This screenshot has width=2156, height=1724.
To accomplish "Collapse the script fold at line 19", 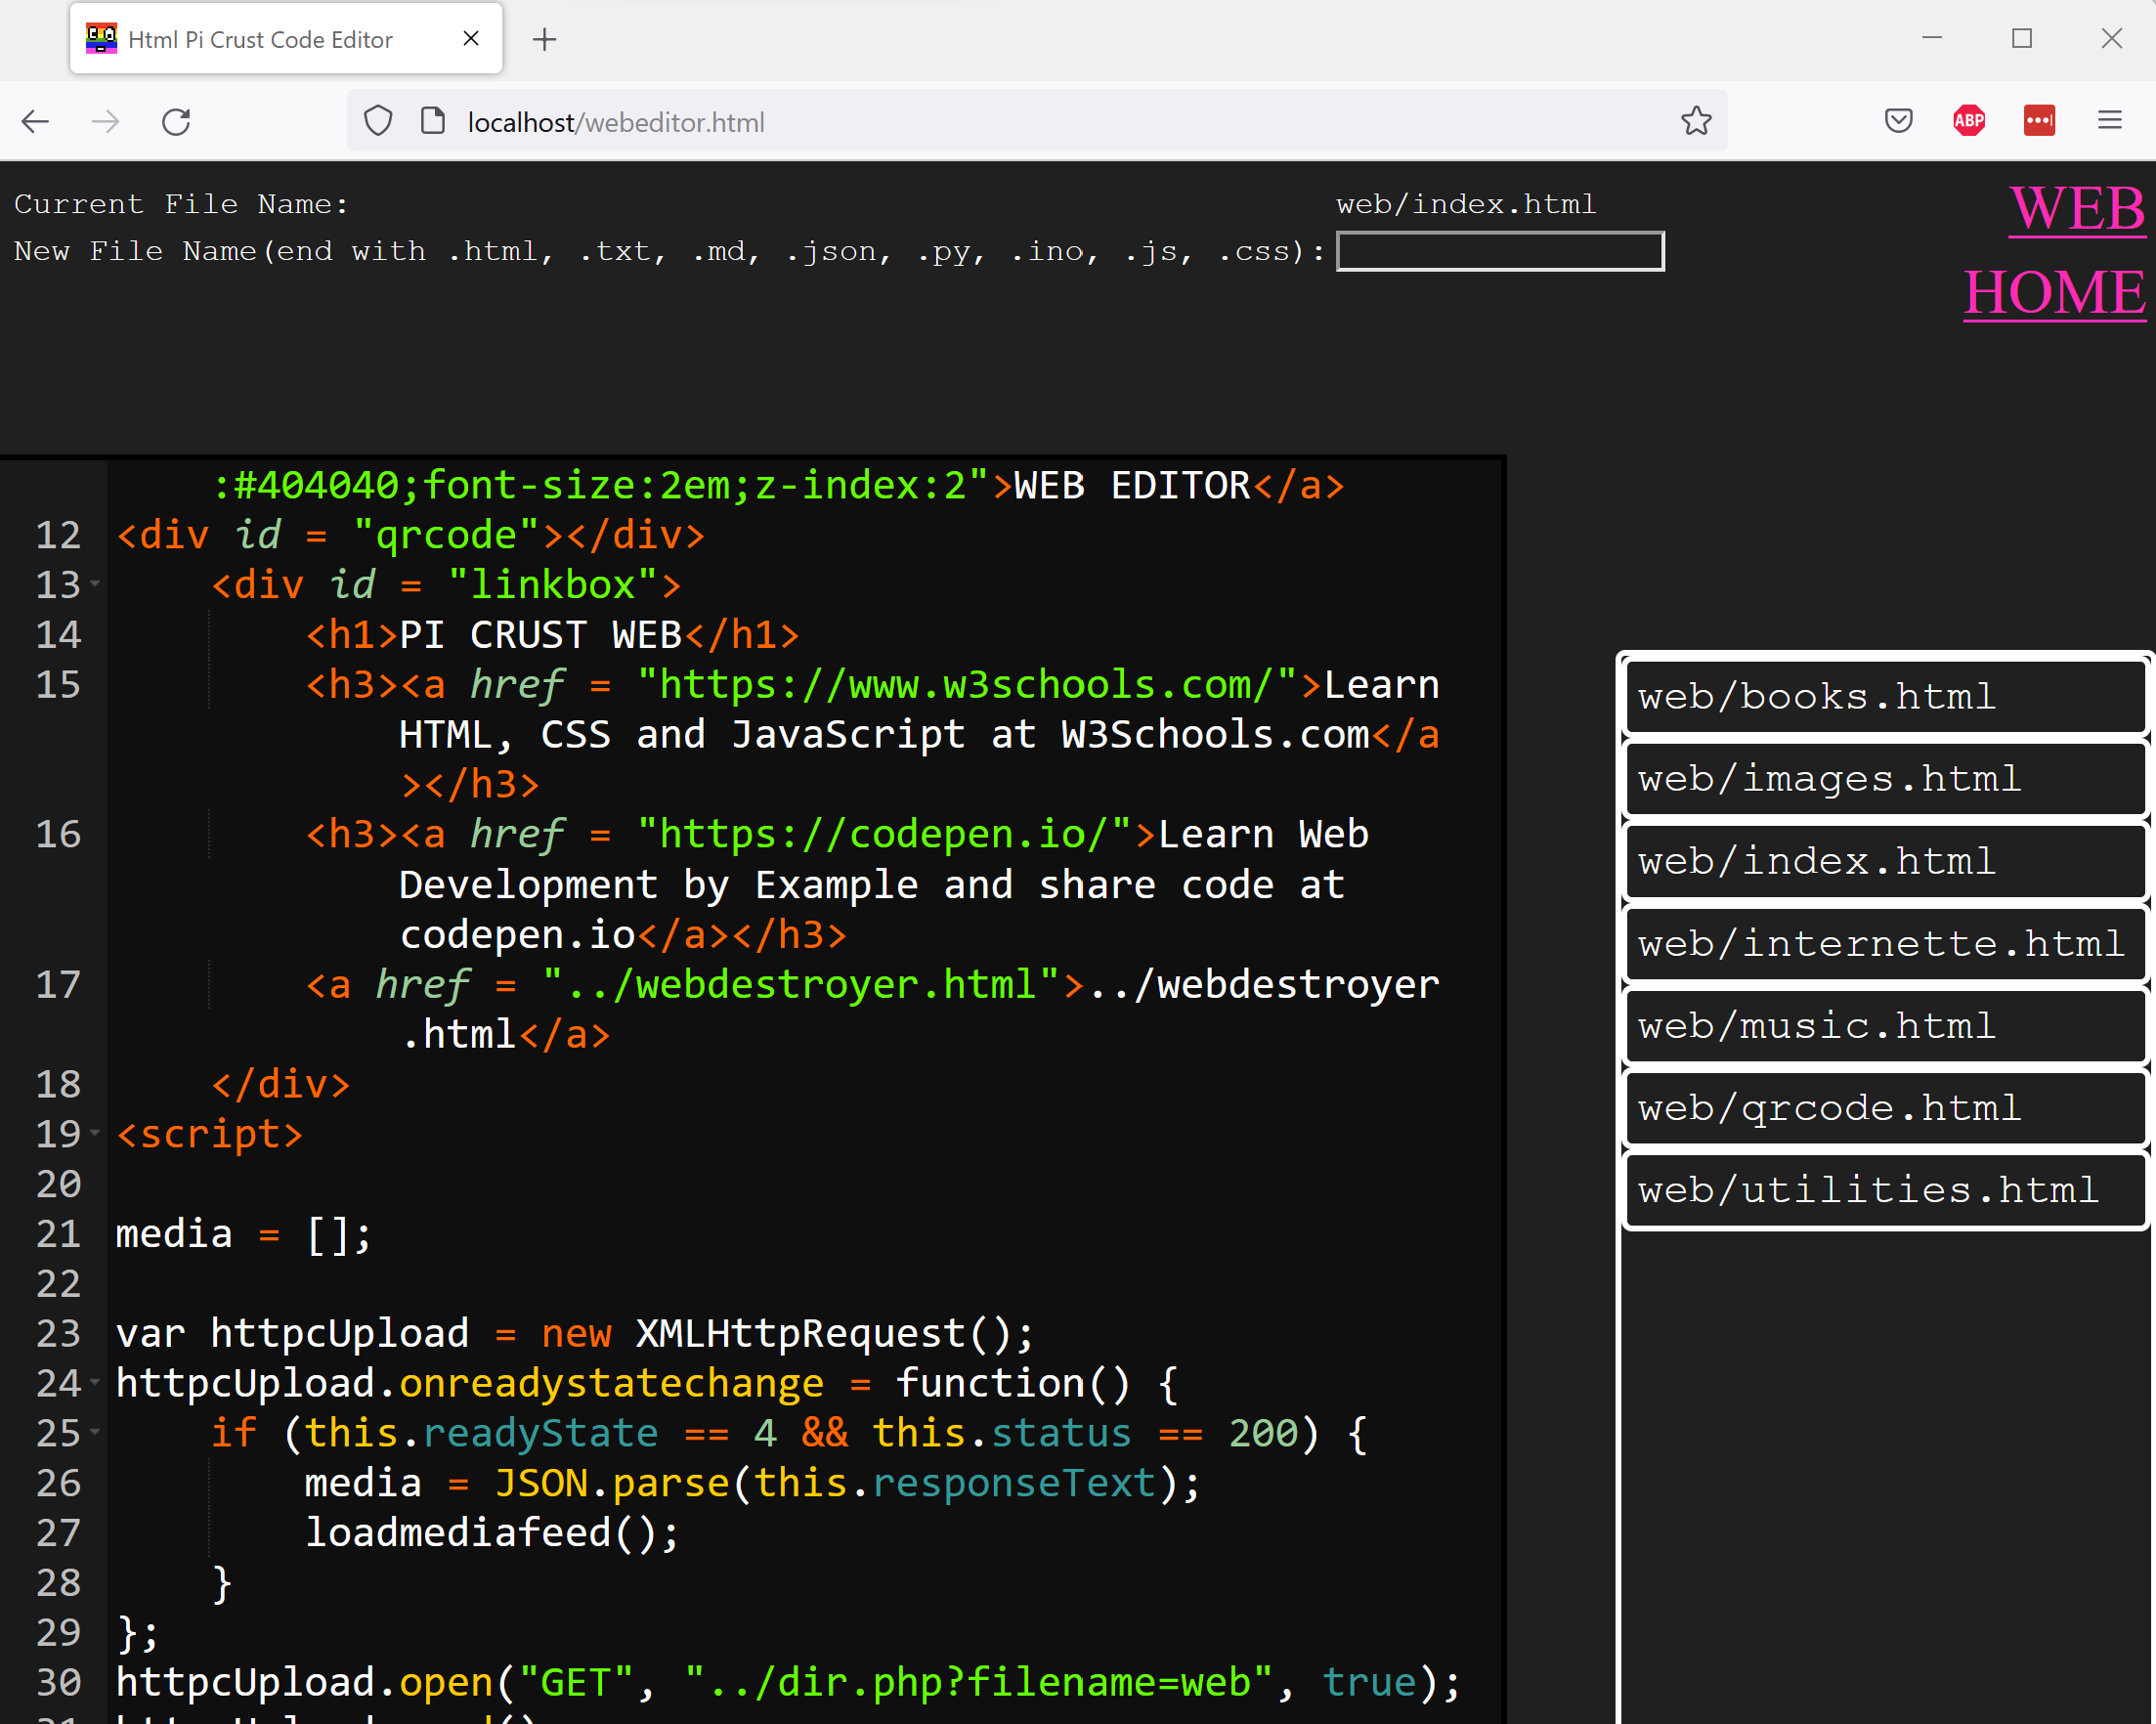I will pos(95,1133).
